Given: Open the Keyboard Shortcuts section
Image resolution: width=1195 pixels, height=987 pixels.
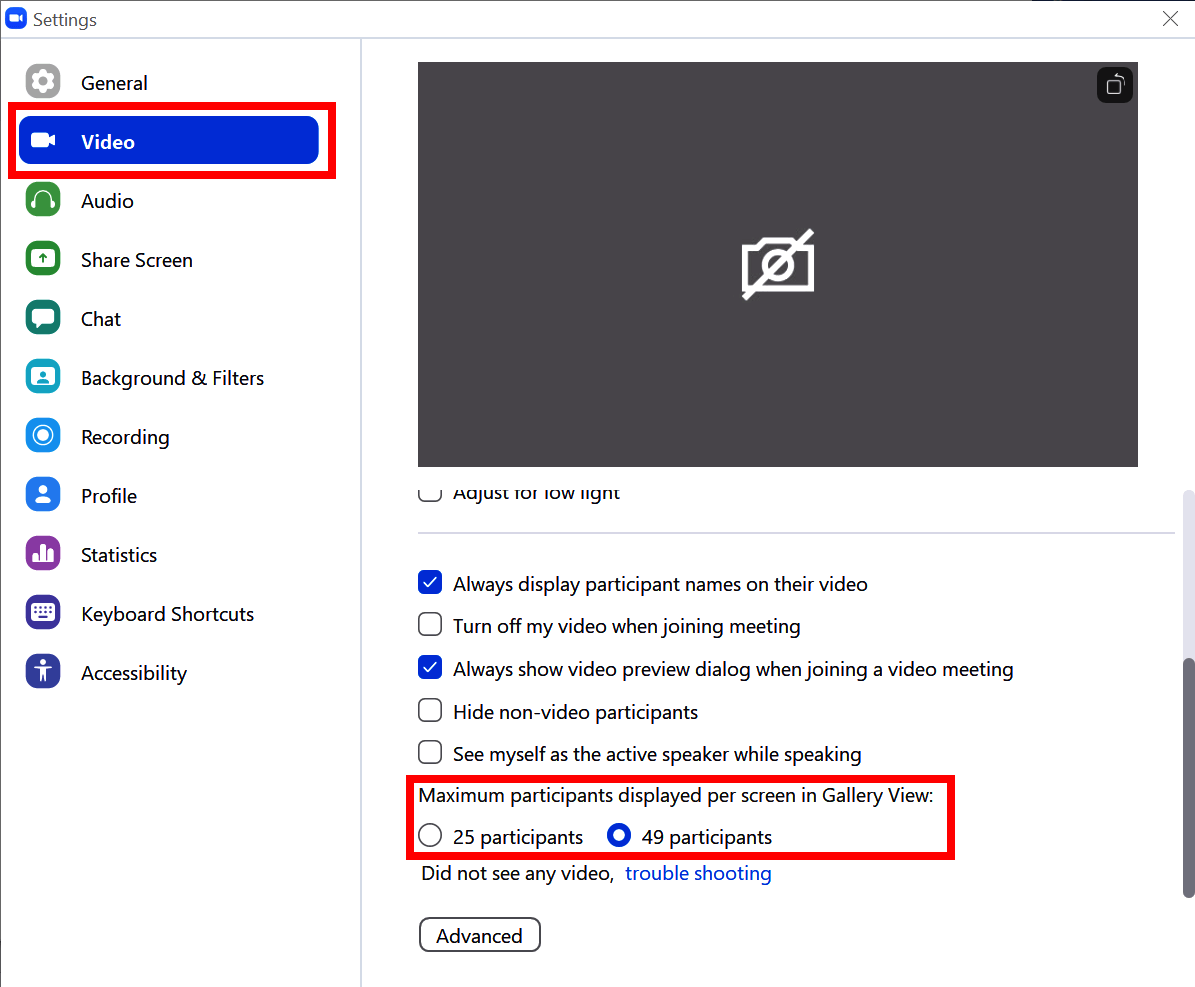Looking at the screenshot, I should 167,614.
